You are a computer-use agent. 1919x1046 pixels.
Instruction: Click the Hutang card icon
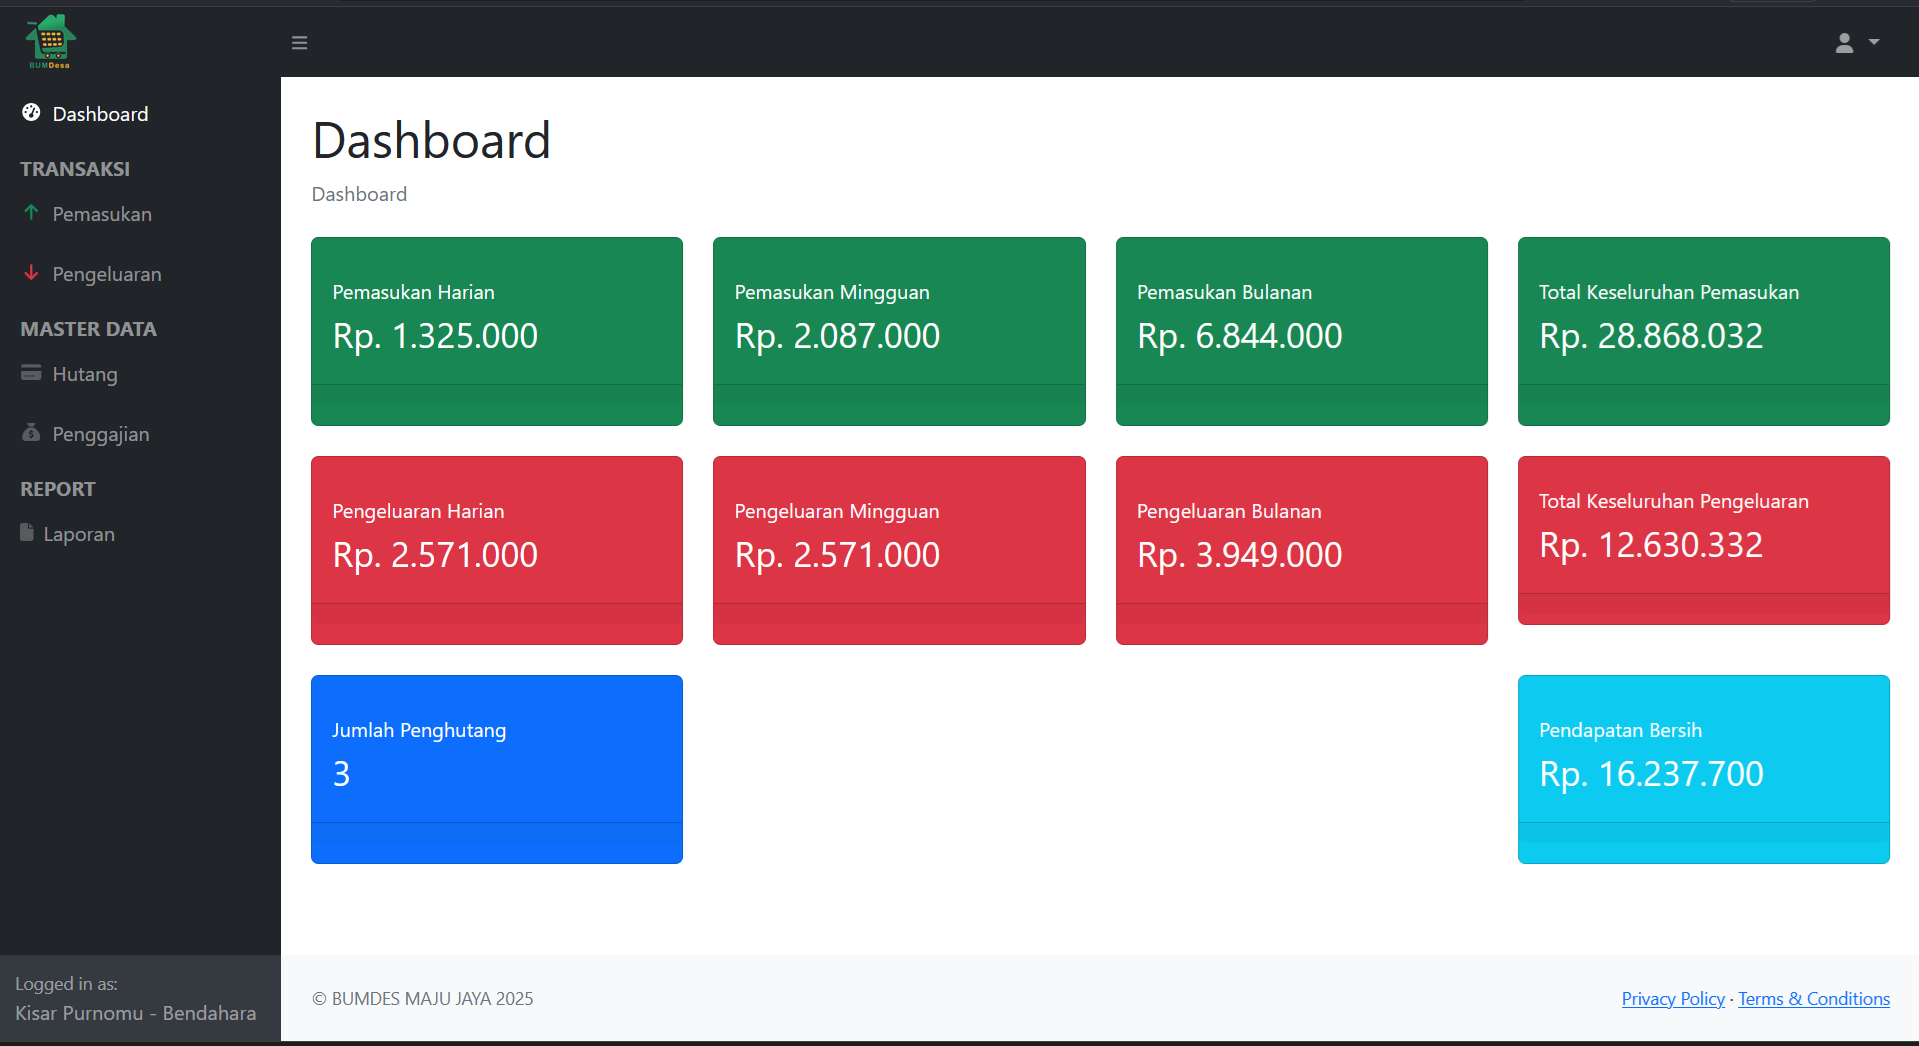(31, 373)
